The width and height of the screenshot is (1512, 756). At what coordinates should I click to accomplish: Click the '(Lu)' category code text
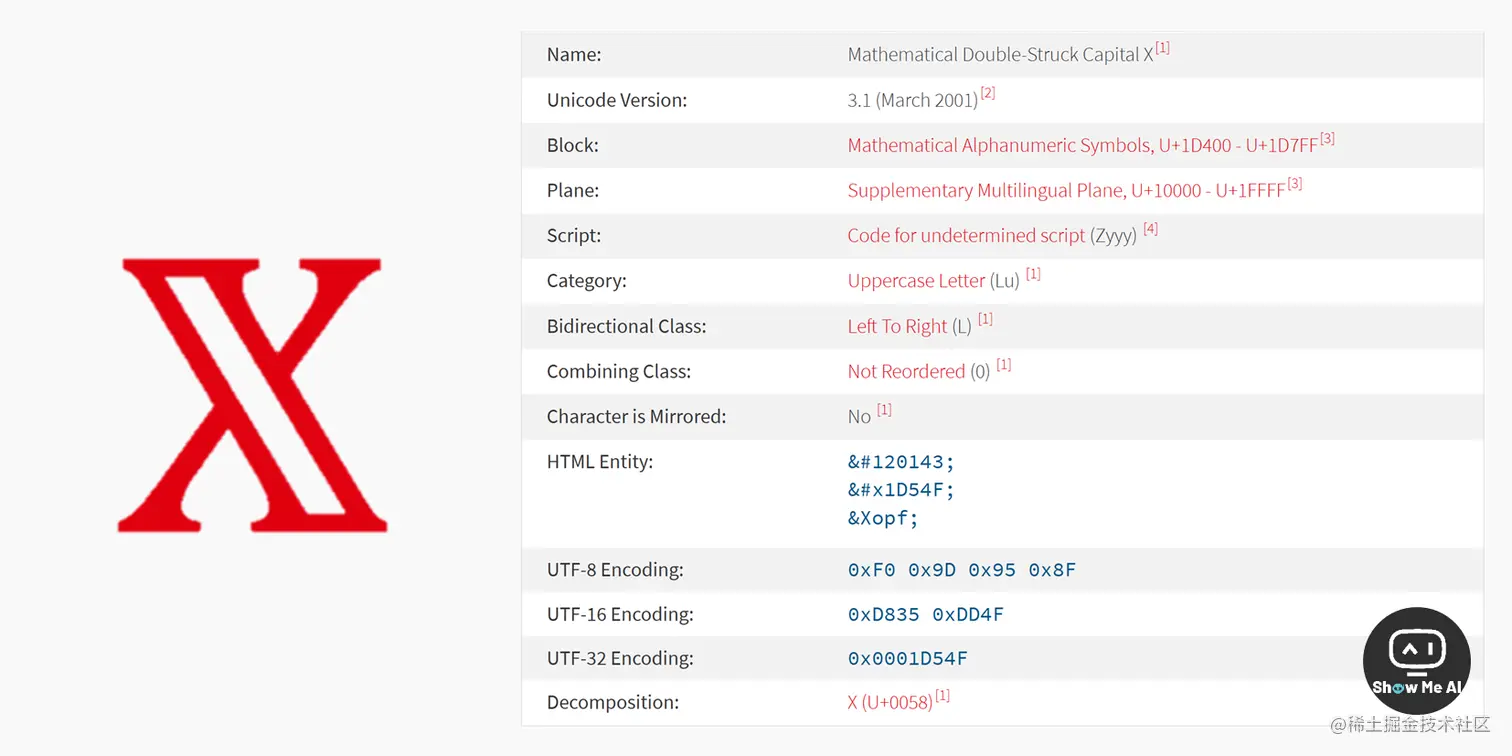1005,281
